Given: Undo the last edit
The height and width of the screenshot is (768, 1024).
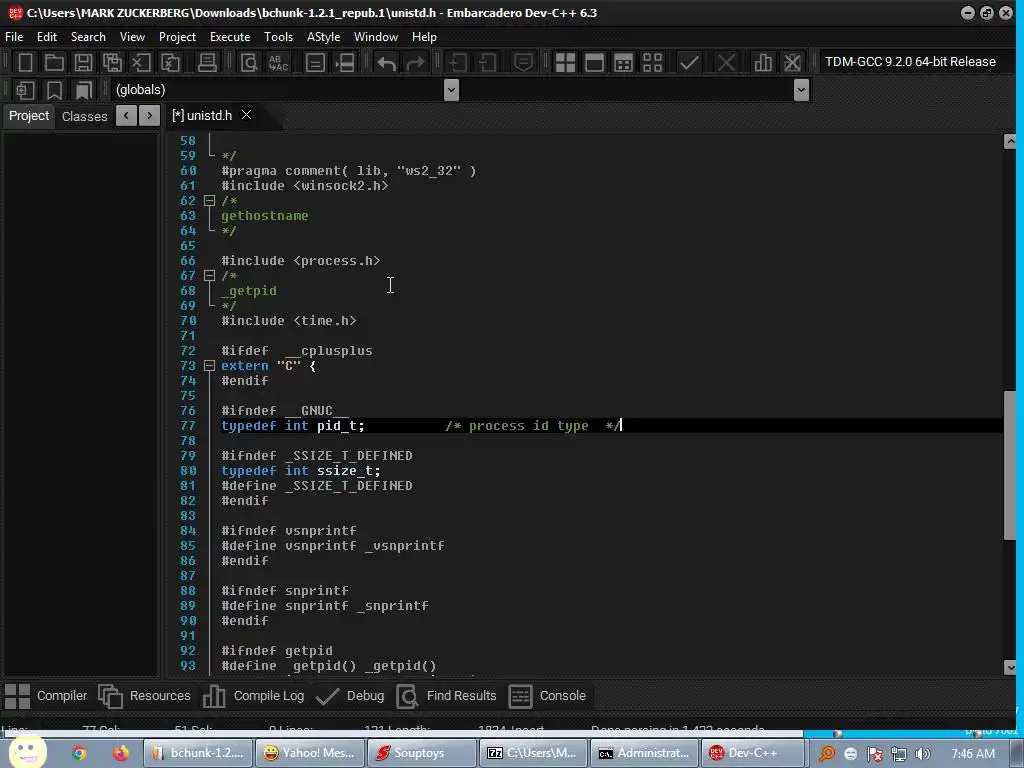Looking at the screenshot, I should pyautogui.click(x=387, y=63).
